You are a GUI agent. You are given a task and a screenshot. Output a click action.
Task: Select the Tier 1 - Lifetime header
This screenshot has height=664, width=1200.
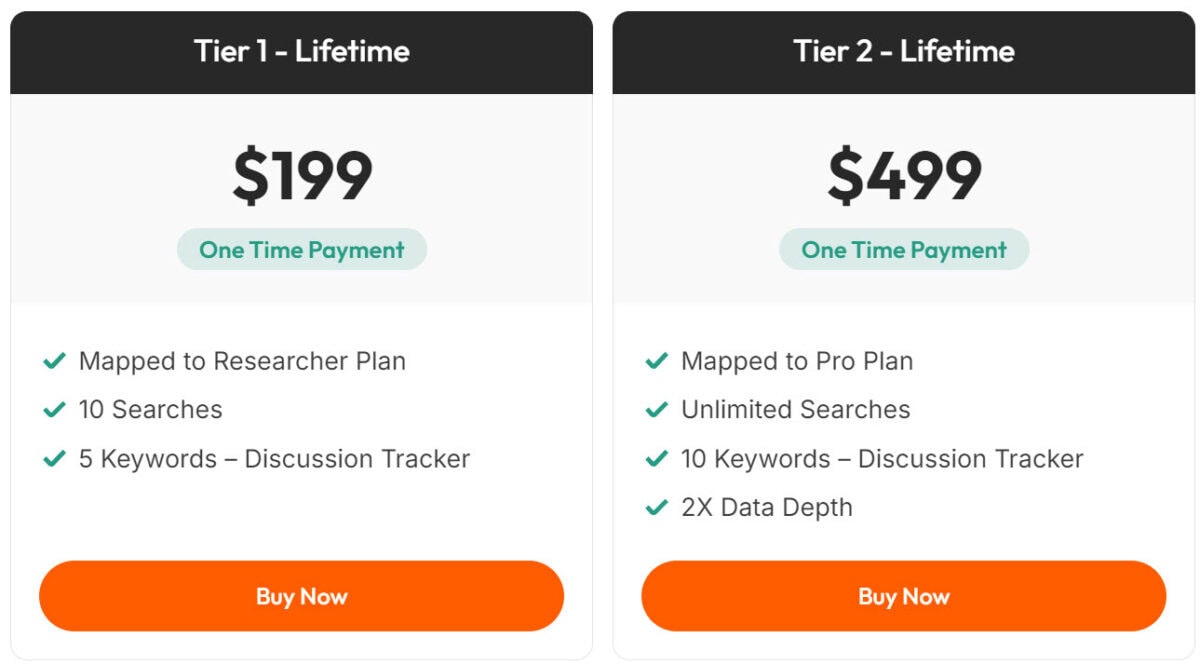[301, 51]
